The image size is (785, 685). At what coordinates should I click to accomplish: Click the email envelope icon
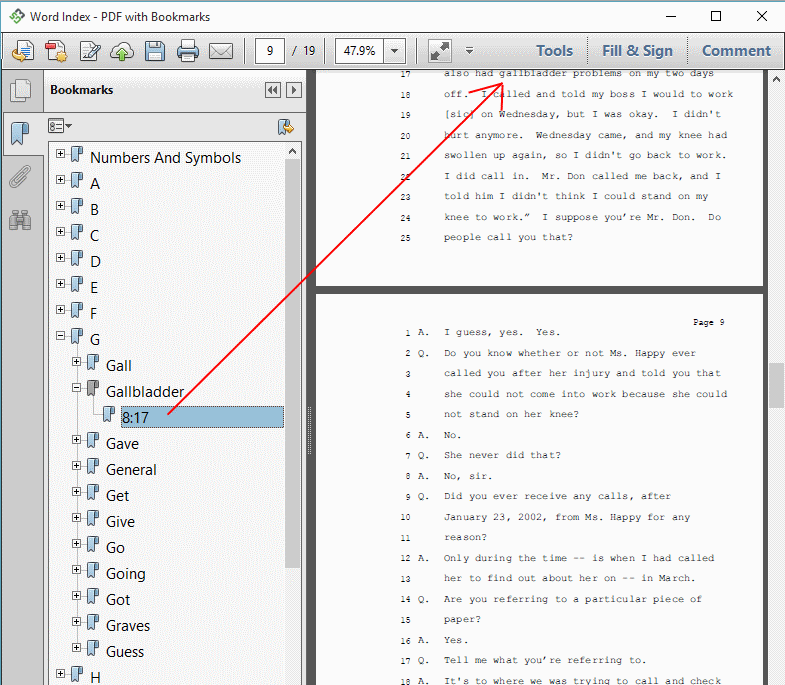point(221,51)
